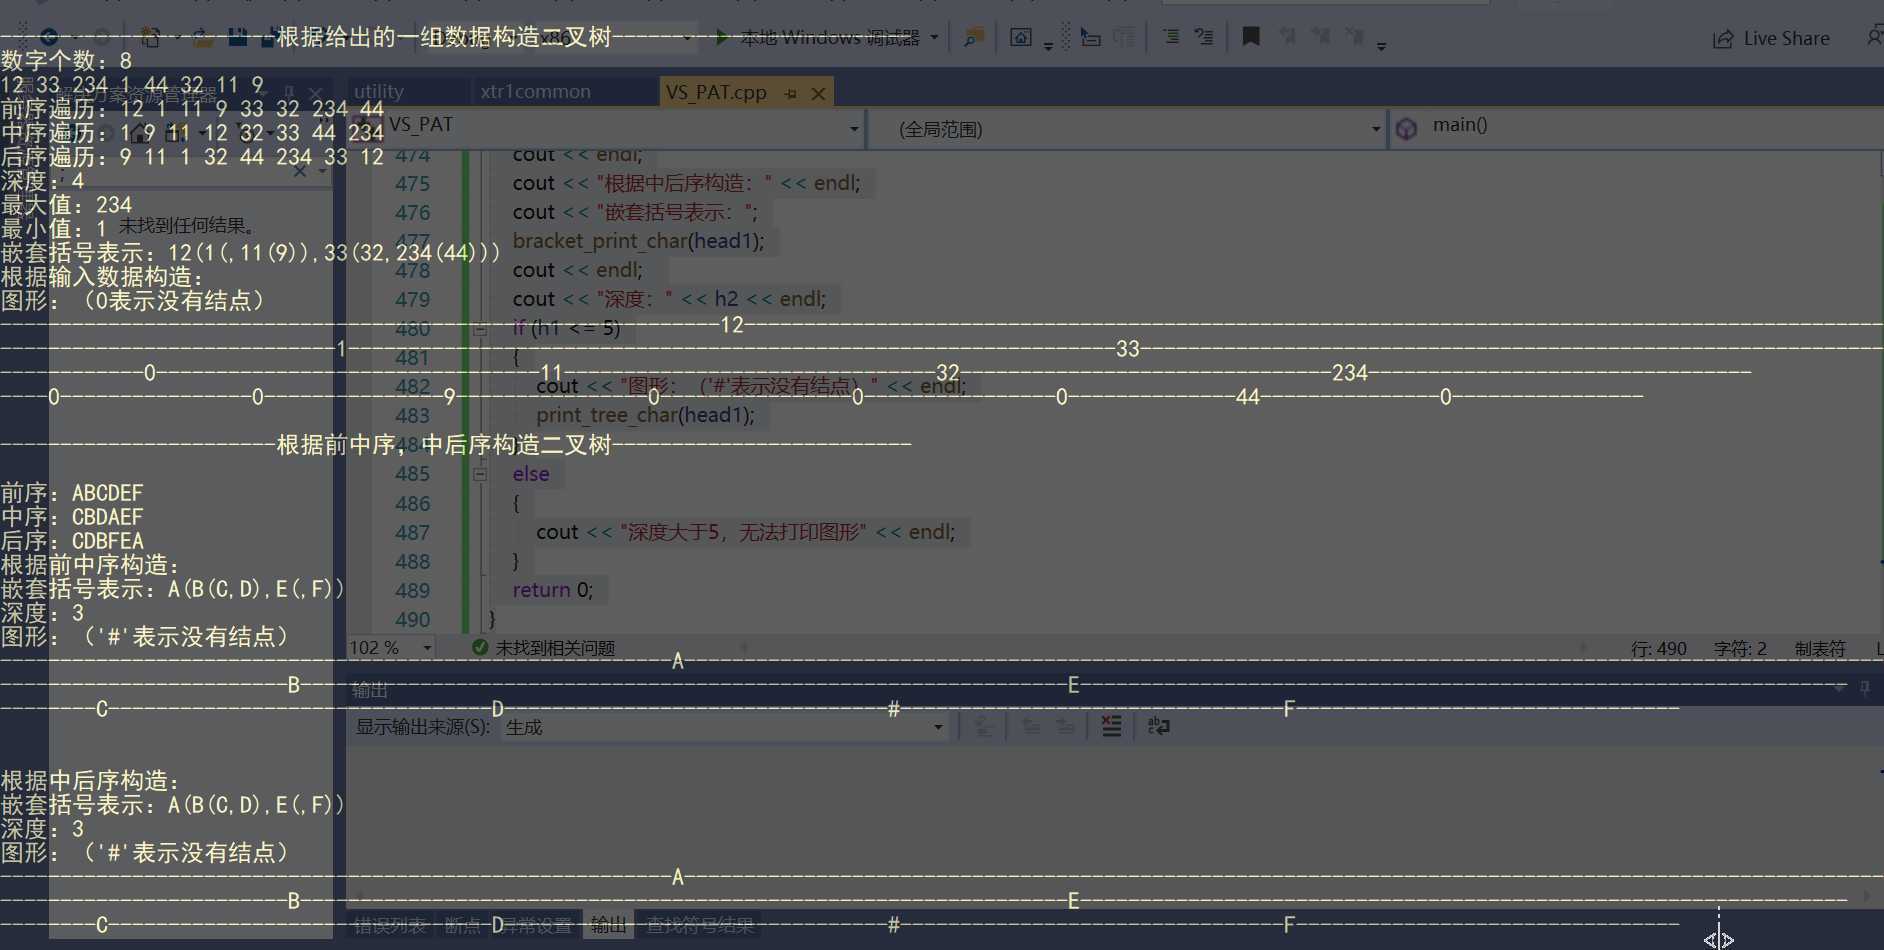Click the Live Share button
The width and height of the screenshot is (1884, 950).
click(x=1771, y=39)
